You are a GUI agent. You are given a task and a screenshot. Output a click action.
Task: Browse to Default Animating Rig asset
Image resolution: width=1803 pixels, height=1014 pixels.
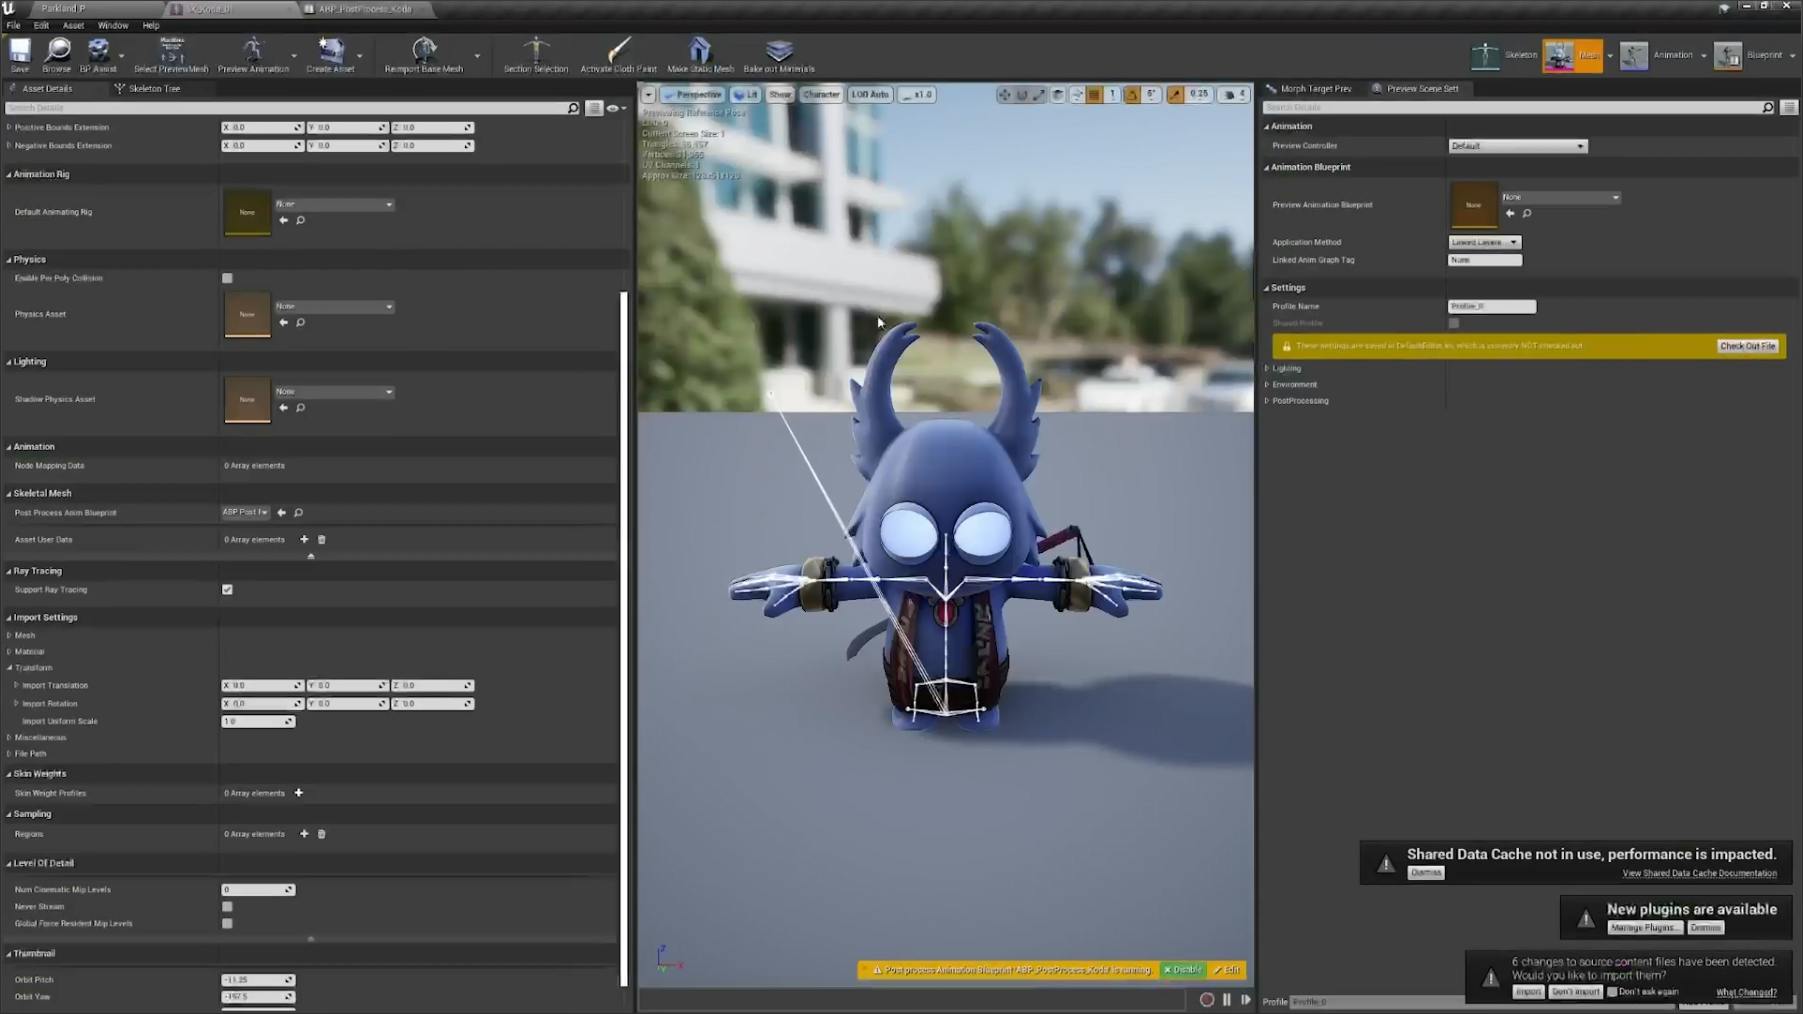point(300,220)
